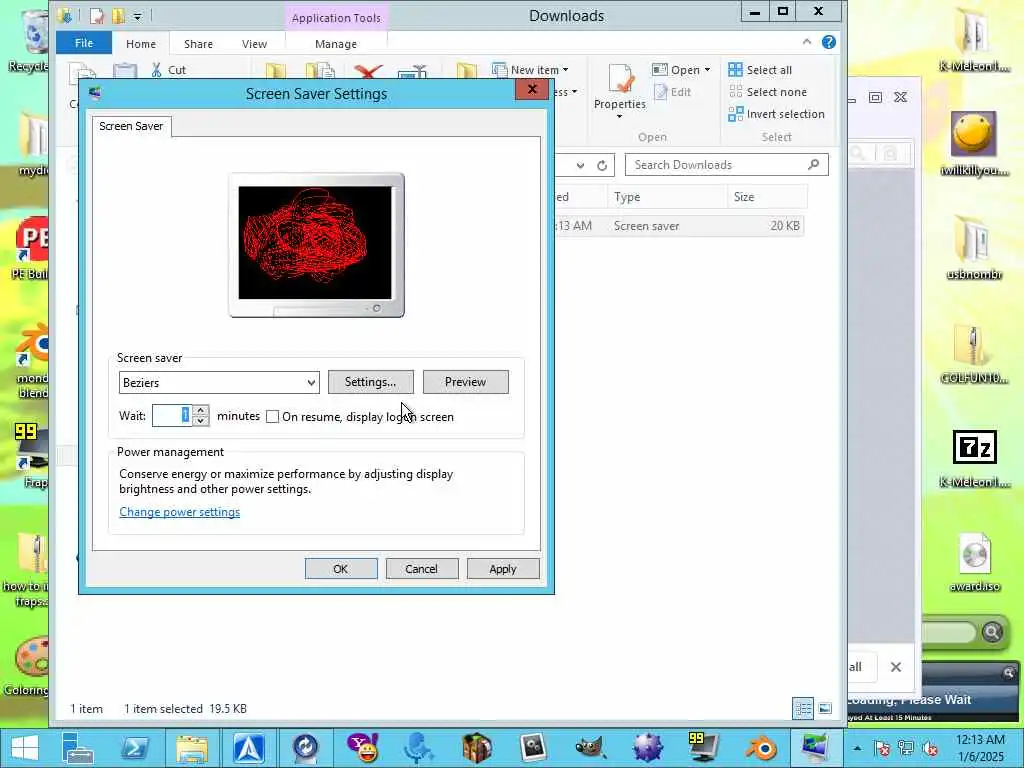The width and height of the screenshot is (1024, 768).
Task: Click the Action Center flag in tray
Action: click(x=882, y=748)
